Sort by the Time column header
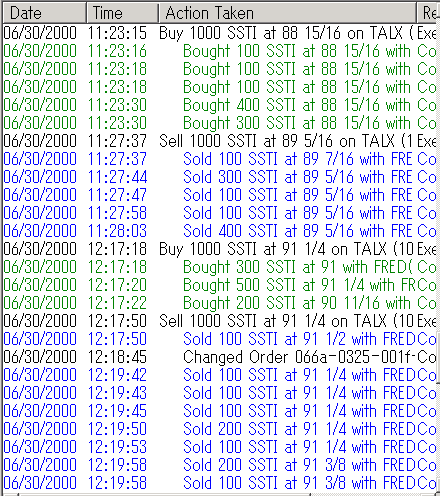 [122, 13]
